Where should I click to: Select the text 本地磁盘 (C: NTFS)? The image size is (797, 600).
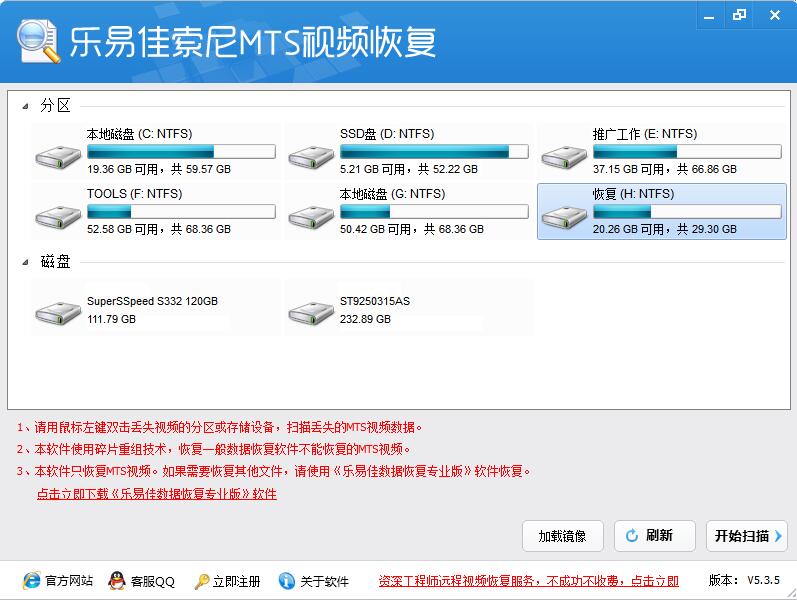[139, 134]
